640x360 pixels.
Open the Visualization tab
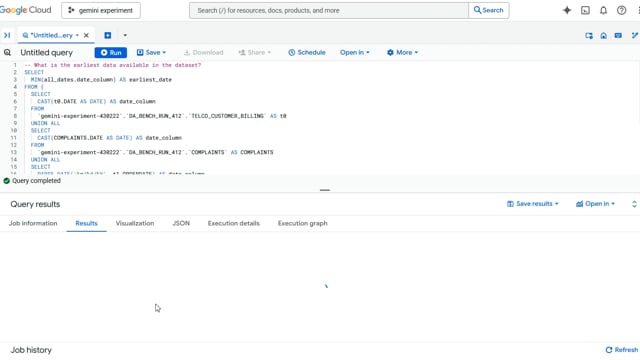click(x=135, y=223)
